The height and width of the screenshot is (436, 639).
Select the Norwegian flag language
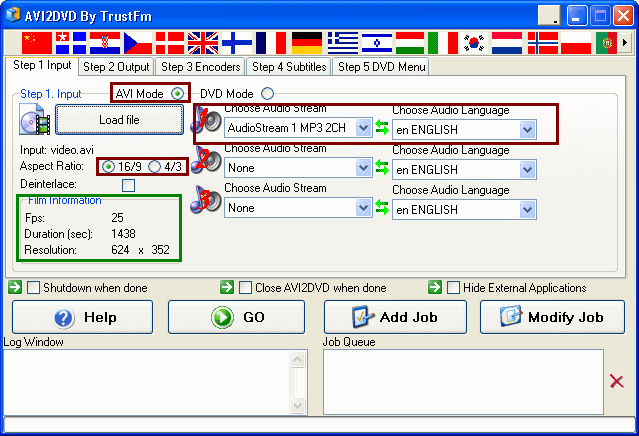pos(543,43)
